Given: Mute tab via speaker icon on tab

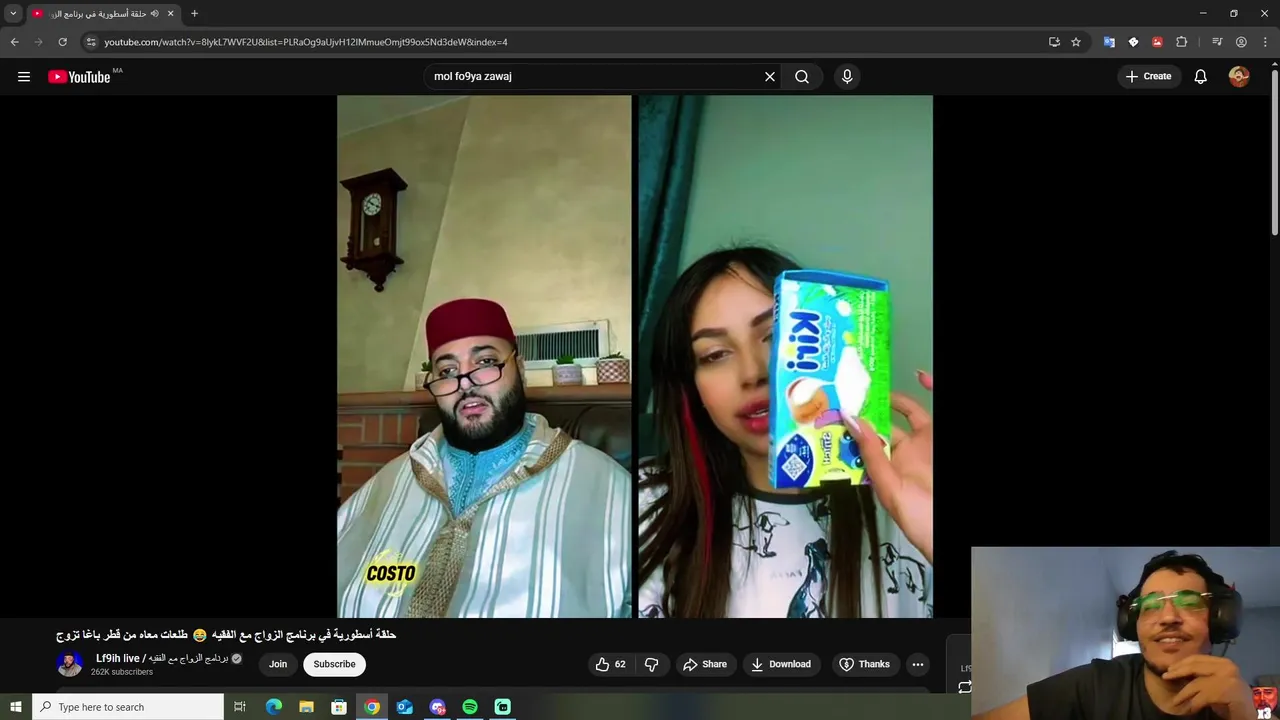Looking at the screenshot, I should (155, 14).
